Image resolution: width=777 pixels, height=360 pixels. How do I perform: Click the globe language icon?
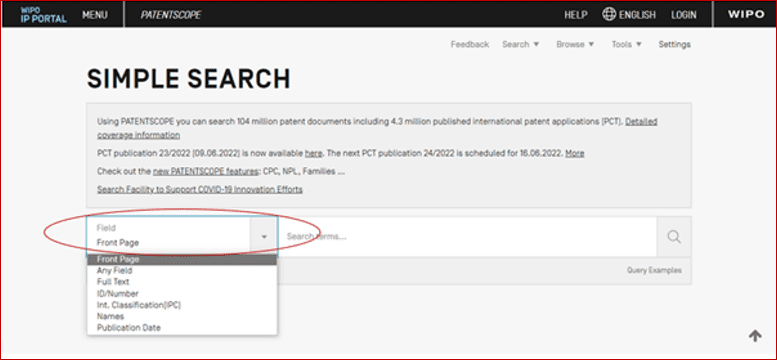(x=609, y=14)
